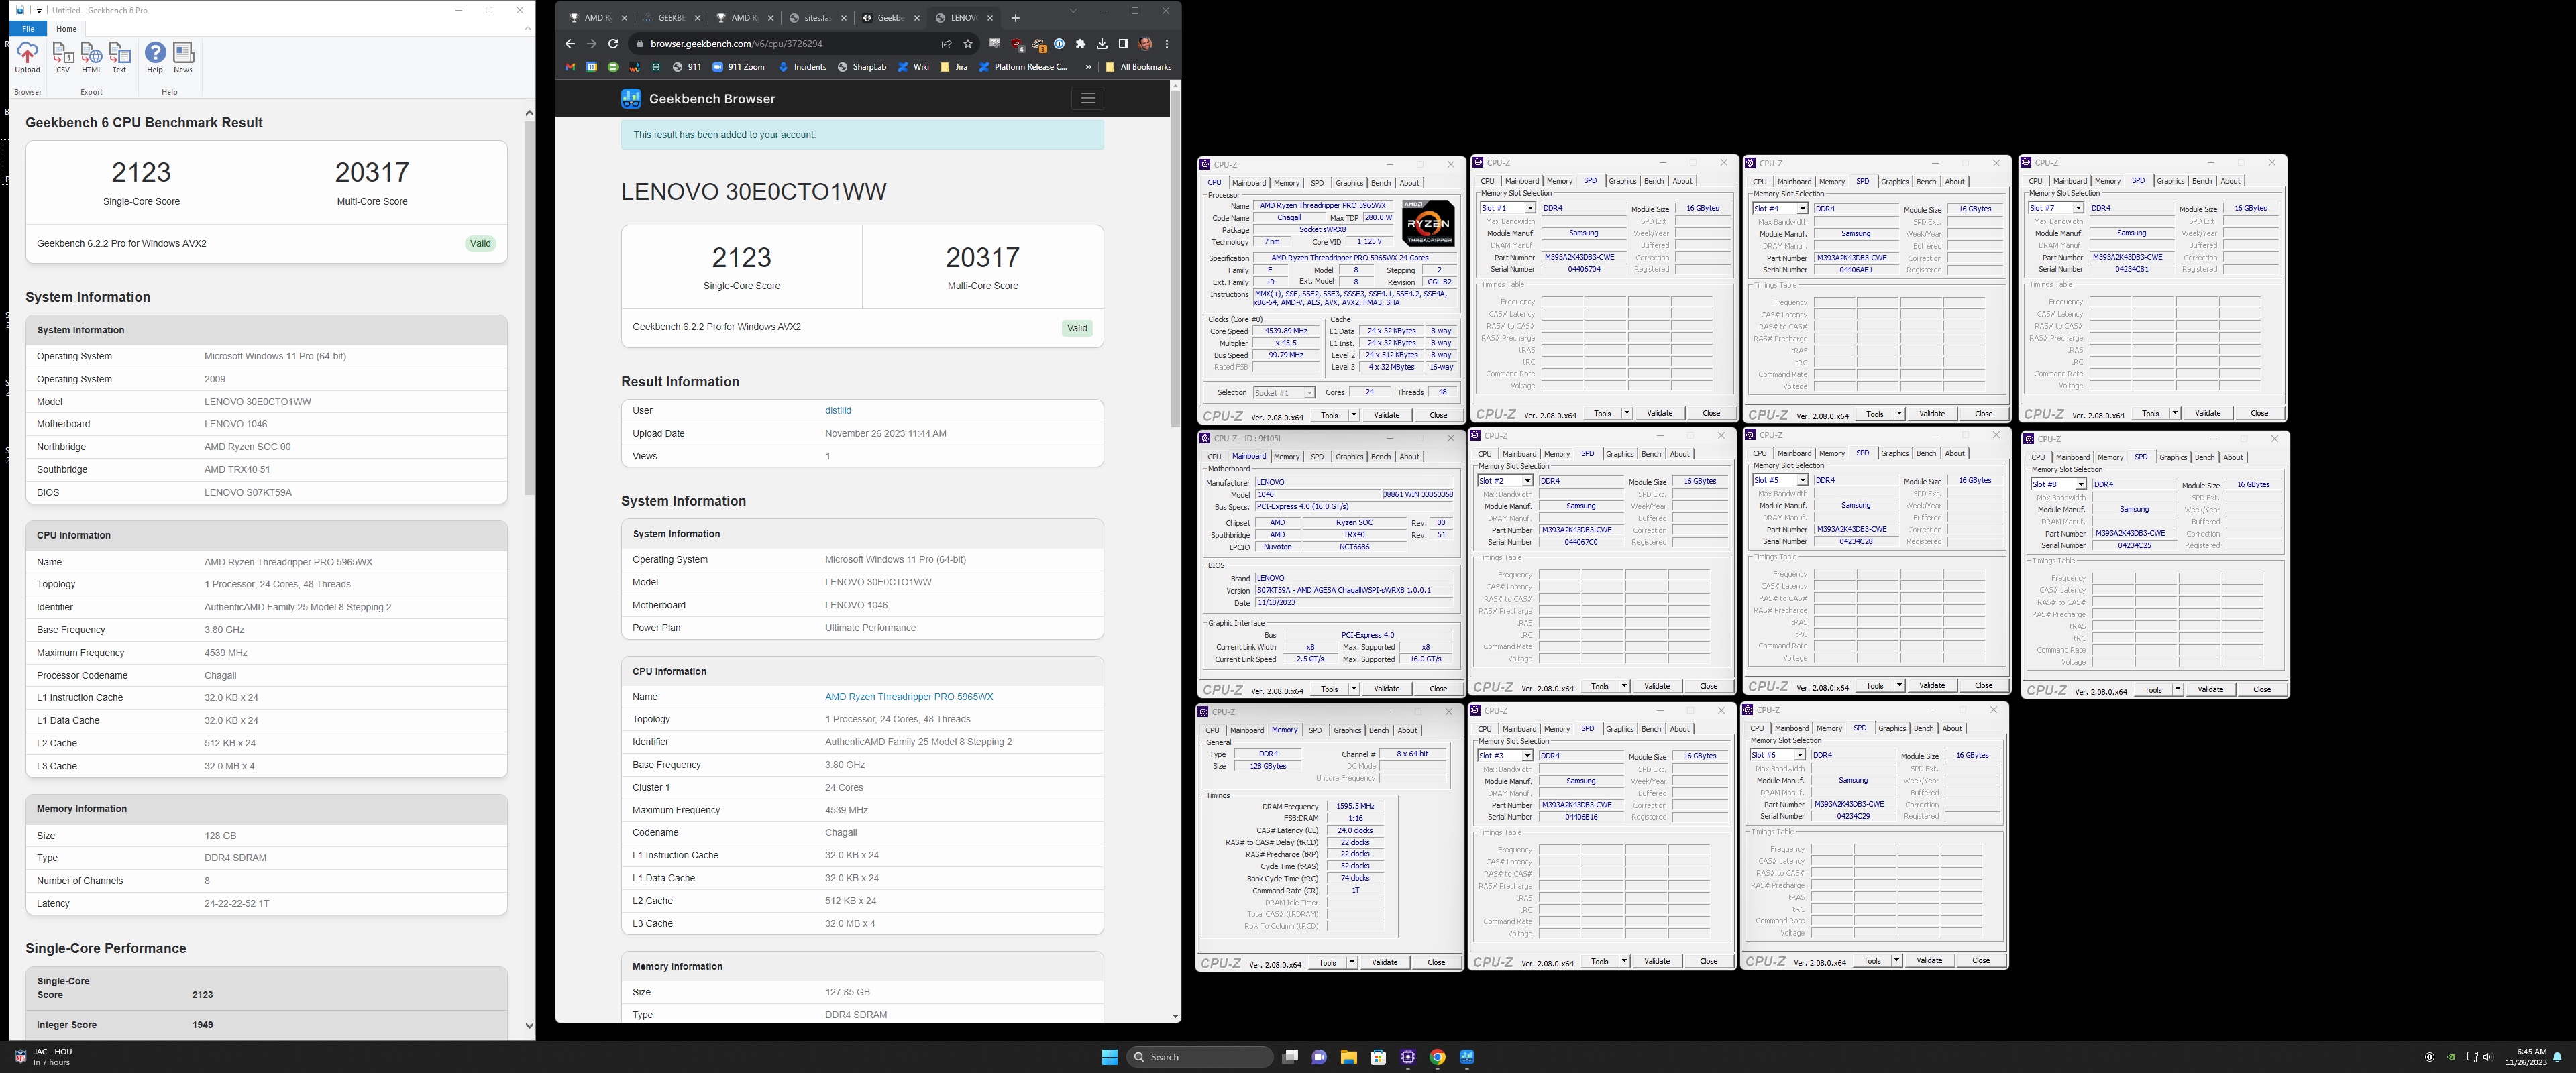Show hidden bookmarks overflow chevron

click(x=1088, y=67)
